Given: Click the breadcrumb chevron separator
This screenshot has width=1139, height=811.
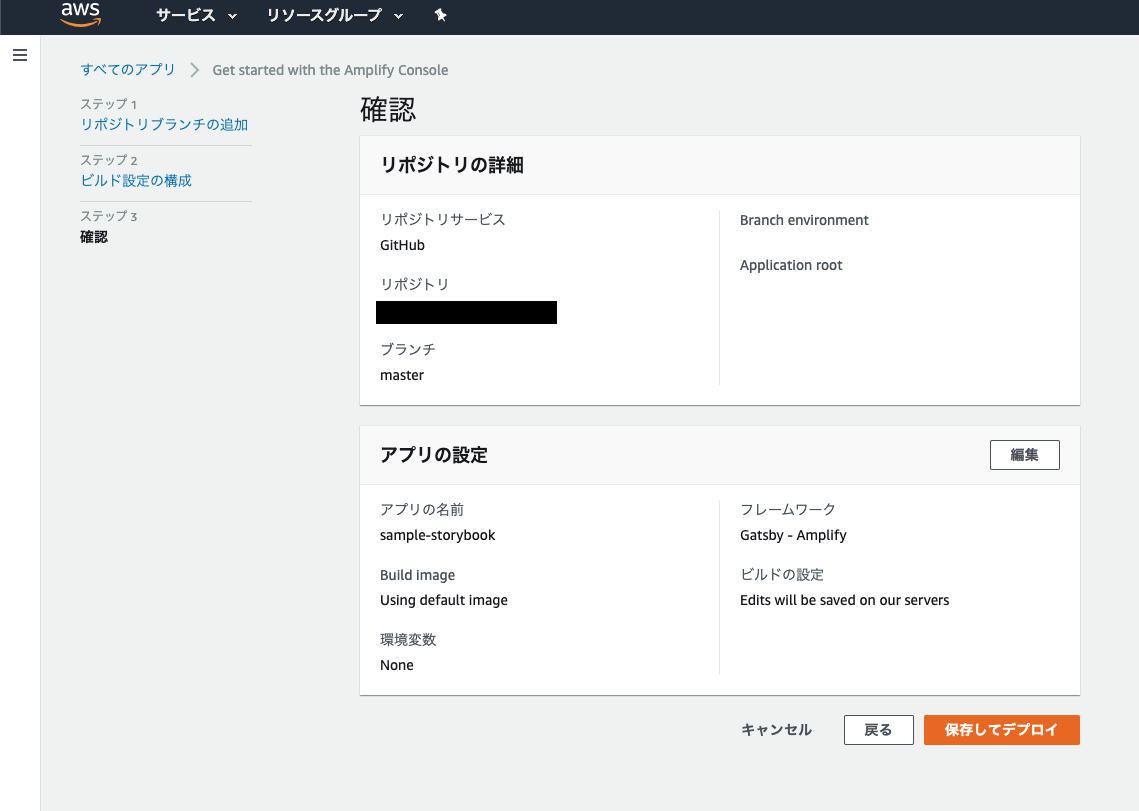Looking at the screenshot, I should coord(194,70).
